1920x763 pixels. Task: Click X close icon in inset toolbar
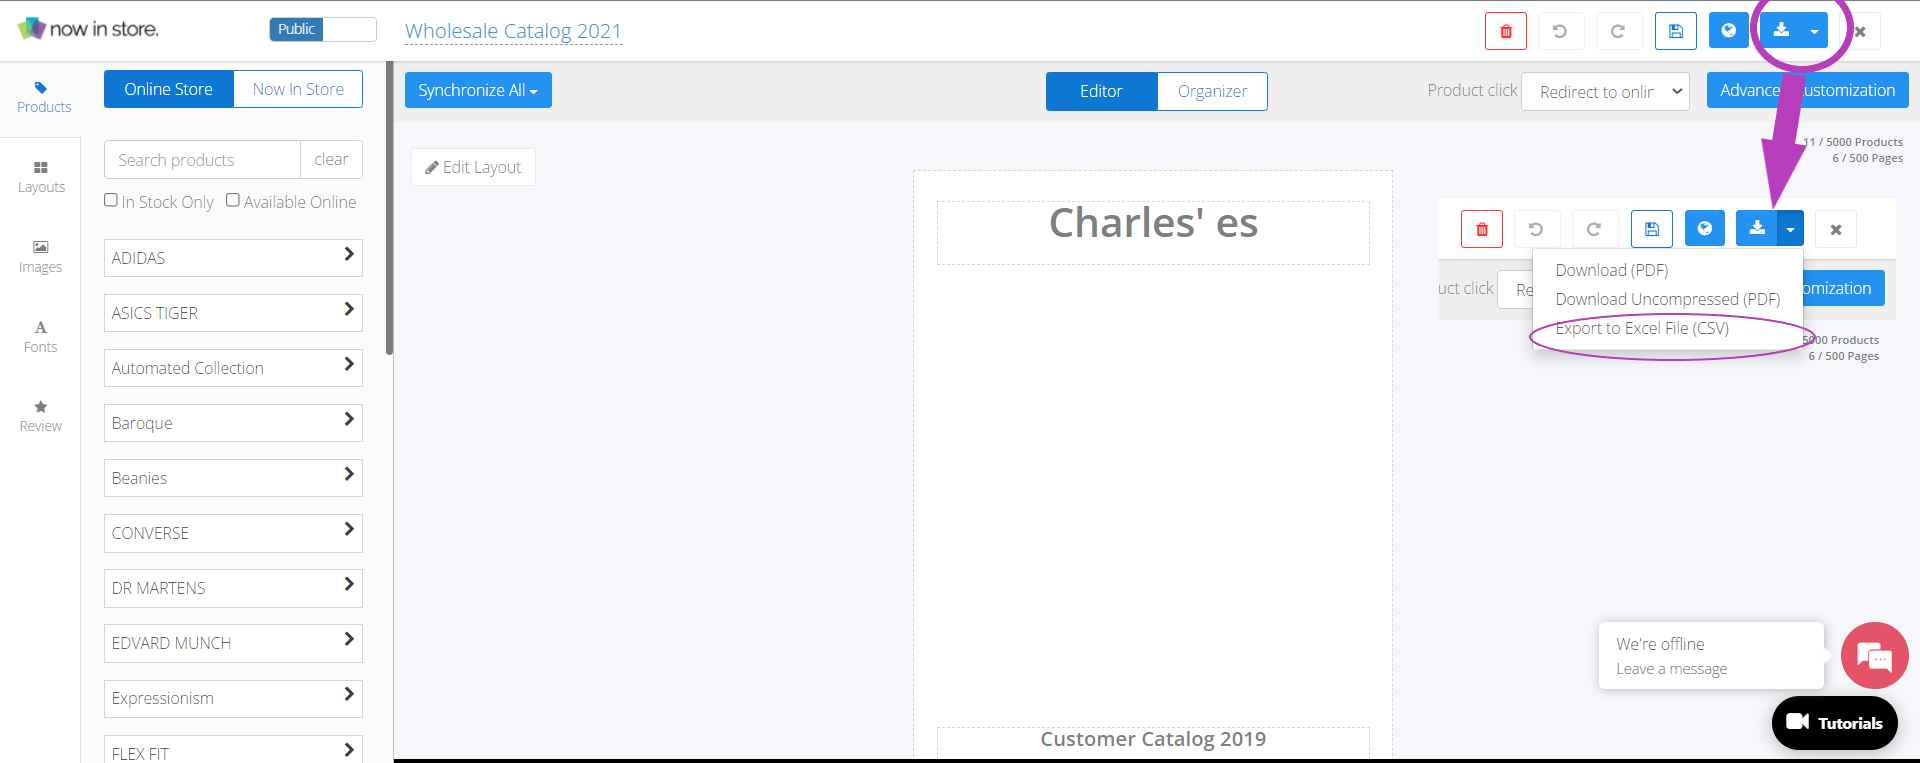pos(1836,229)
